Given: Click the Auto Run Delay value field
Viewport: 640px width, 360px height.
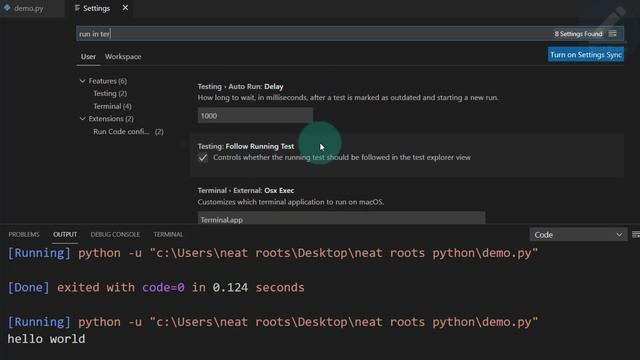Looking at the screenshot, I should 255,116.
